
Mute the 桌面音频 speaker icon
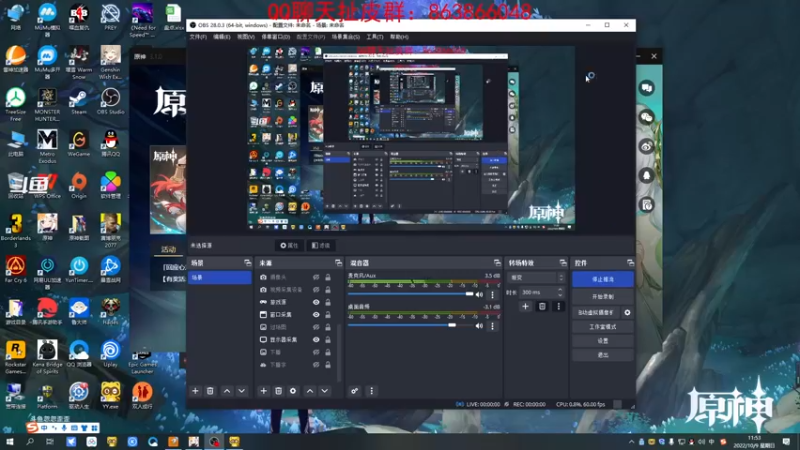479,326
